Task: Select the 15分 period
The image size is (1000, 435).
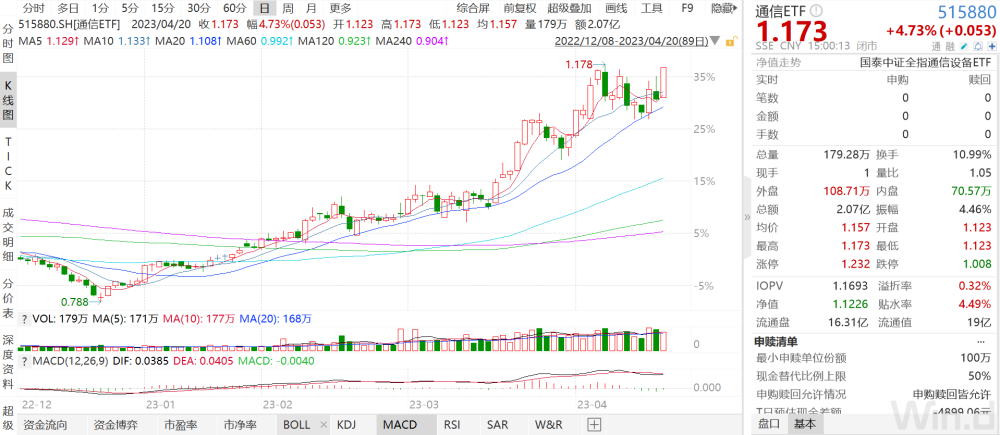Action: pyautogui.click(x=163, y=8)
